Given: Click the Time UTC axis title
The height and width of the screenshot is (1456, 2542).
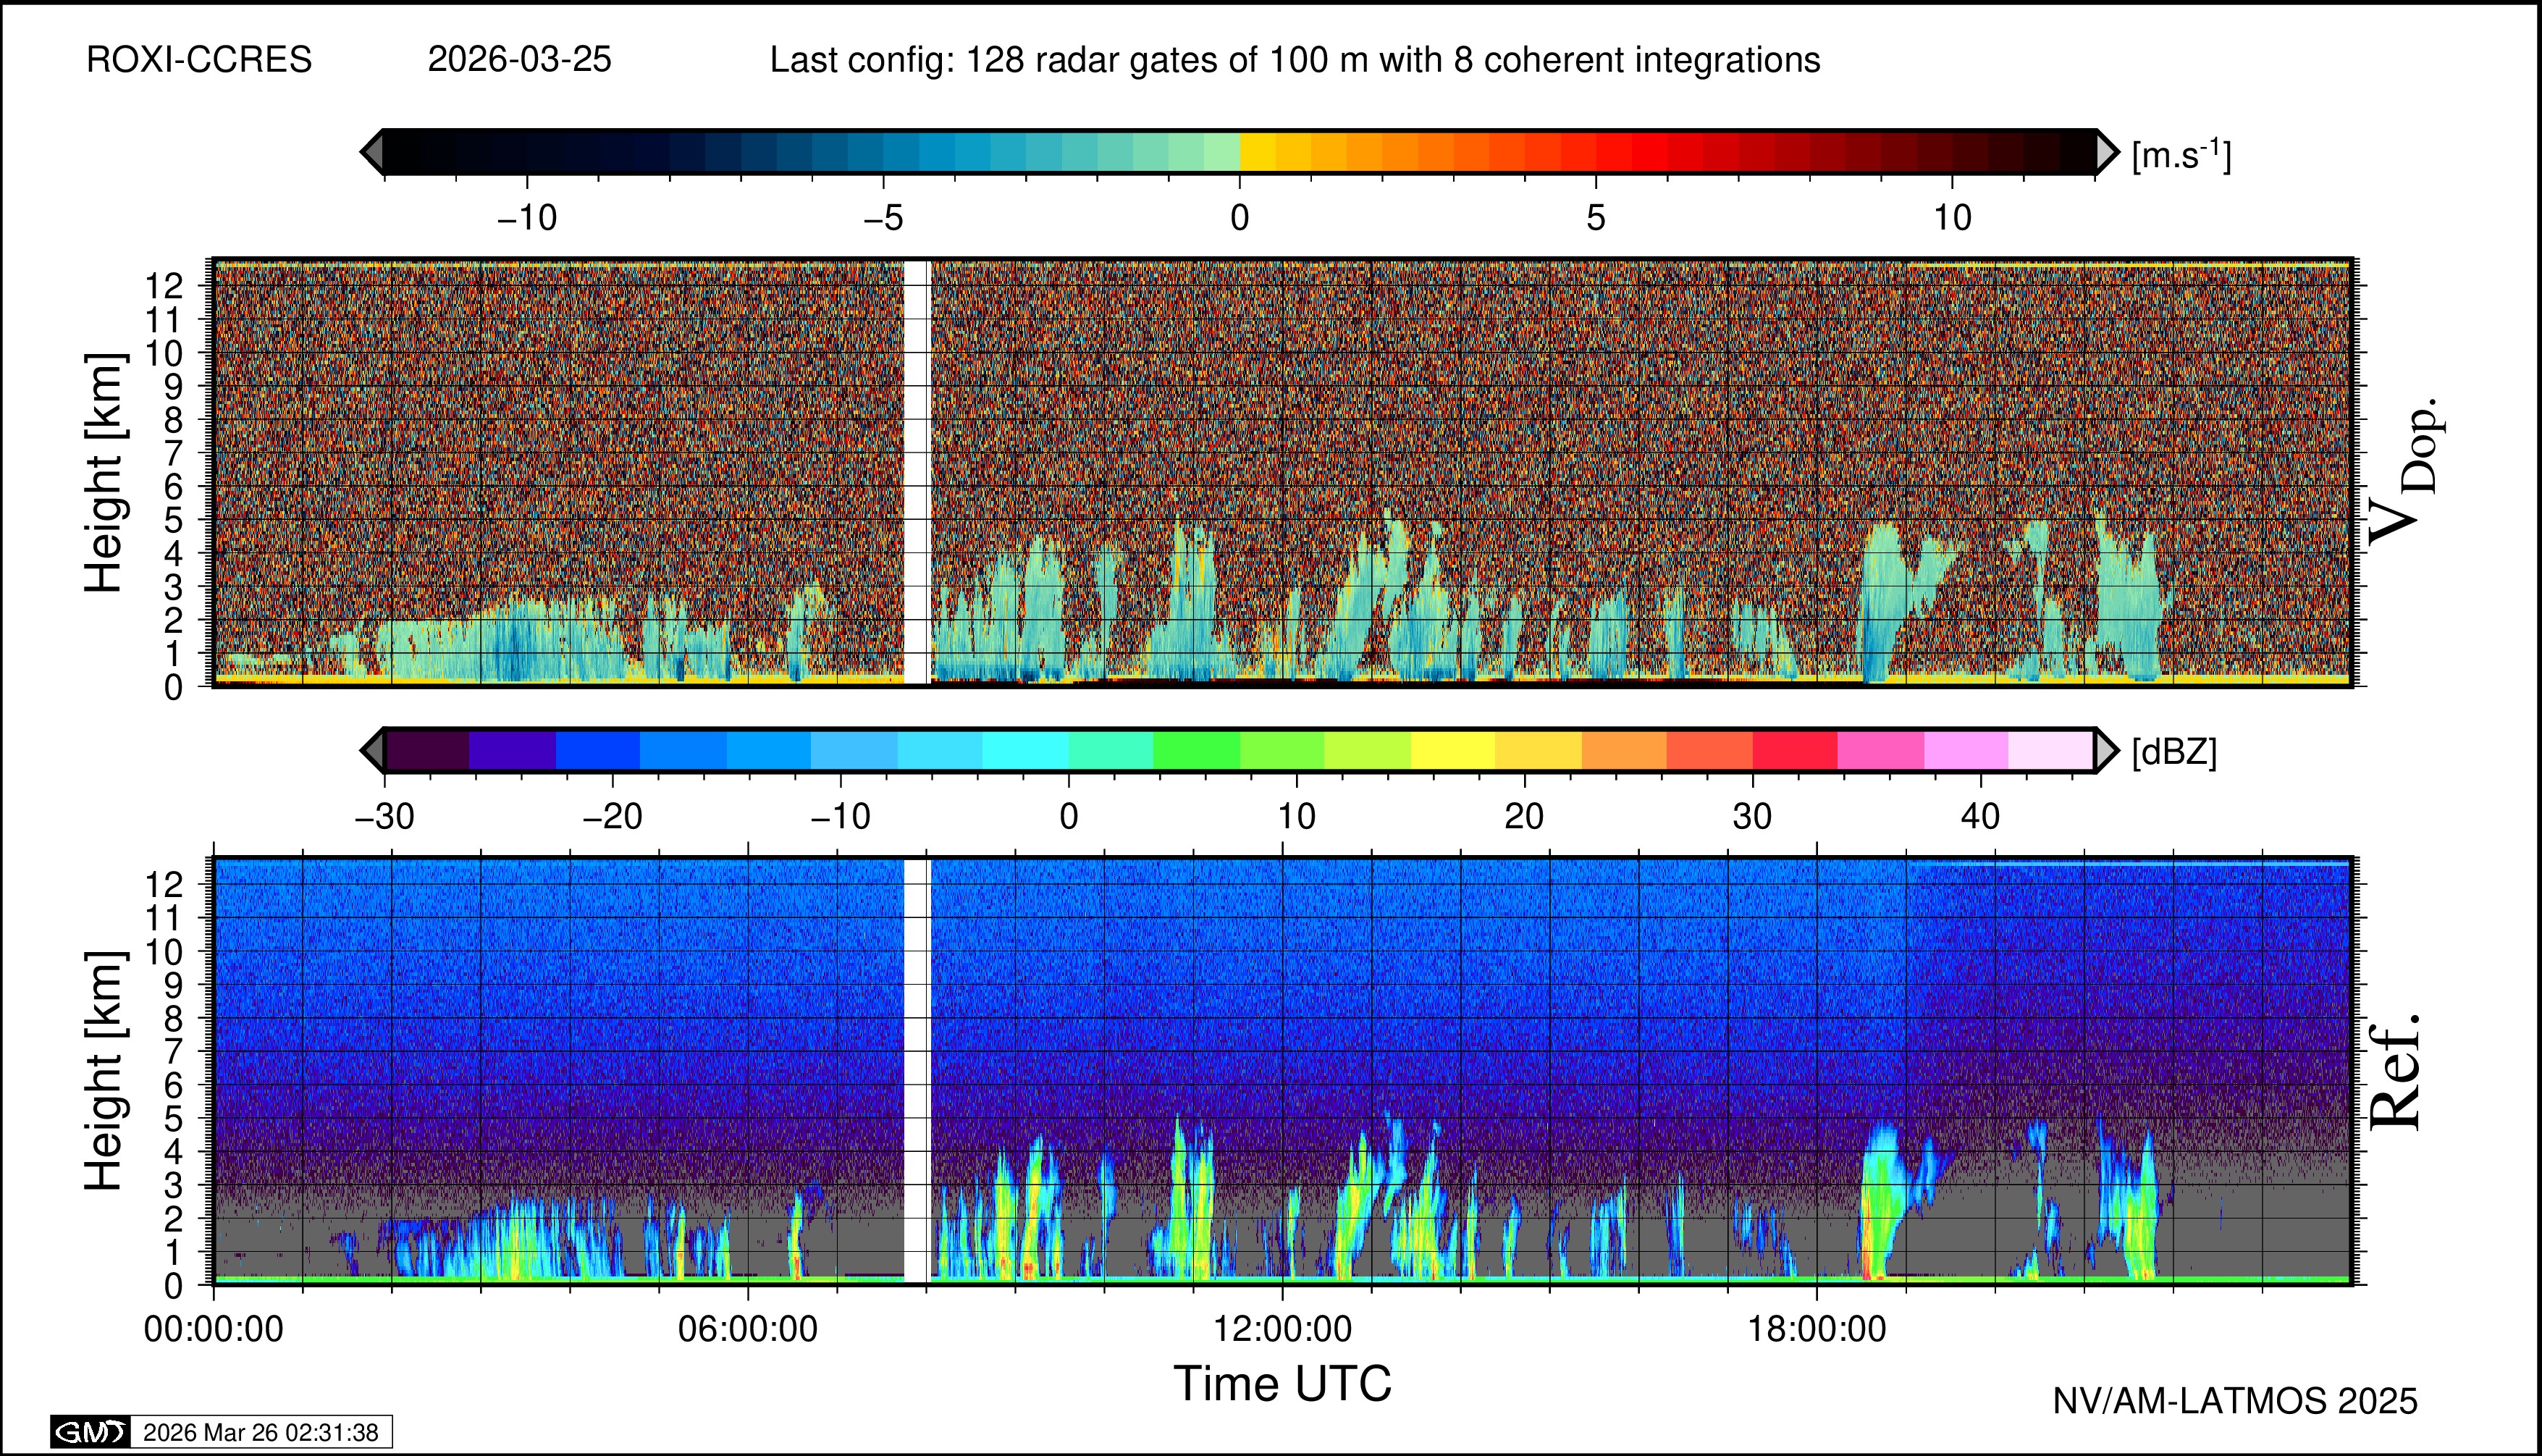Looking at the screenshot, I should click(x=1282, y=1384).
